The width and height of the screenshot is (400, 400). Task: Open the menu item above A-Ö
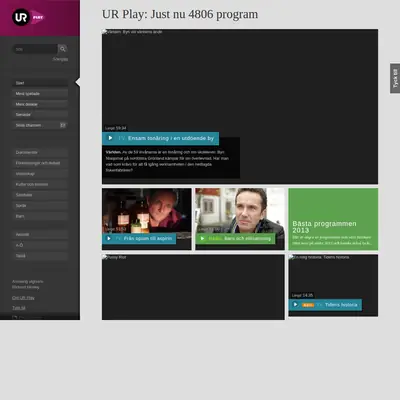[40, 235]
